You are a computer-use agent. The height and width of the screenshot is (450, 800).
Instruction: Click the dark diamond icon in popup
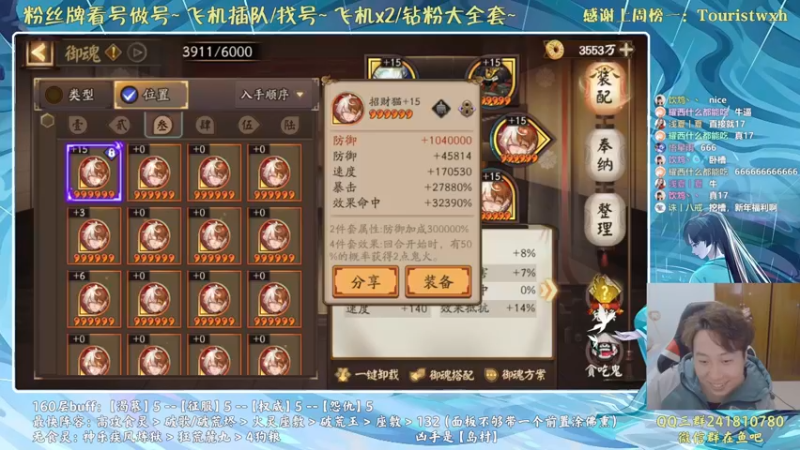441,108
